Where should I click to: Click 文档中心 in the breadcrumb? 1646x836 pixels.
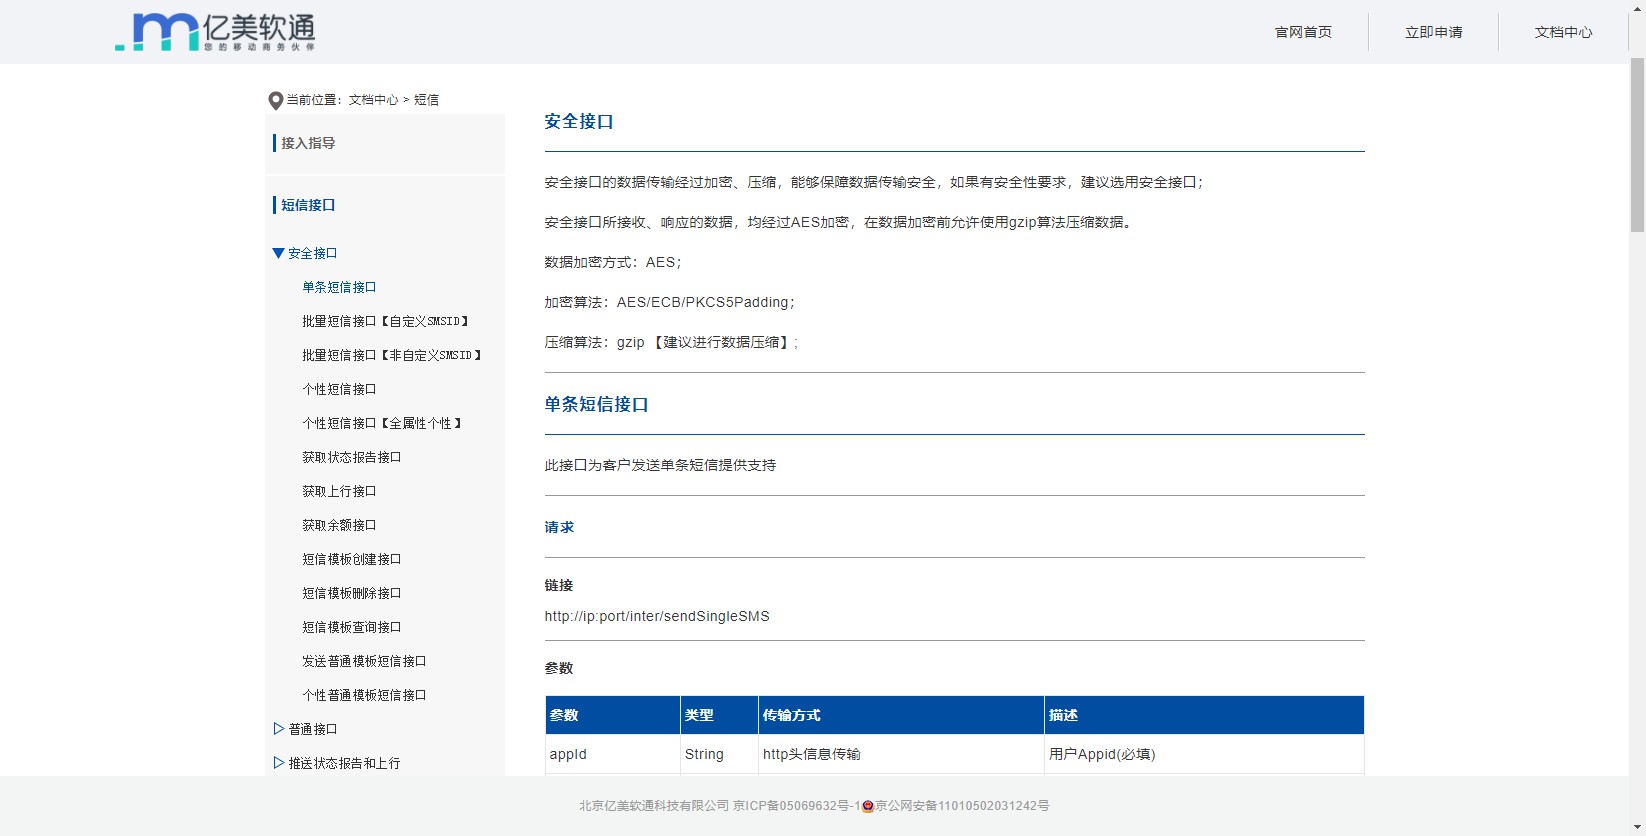point(373,100)
